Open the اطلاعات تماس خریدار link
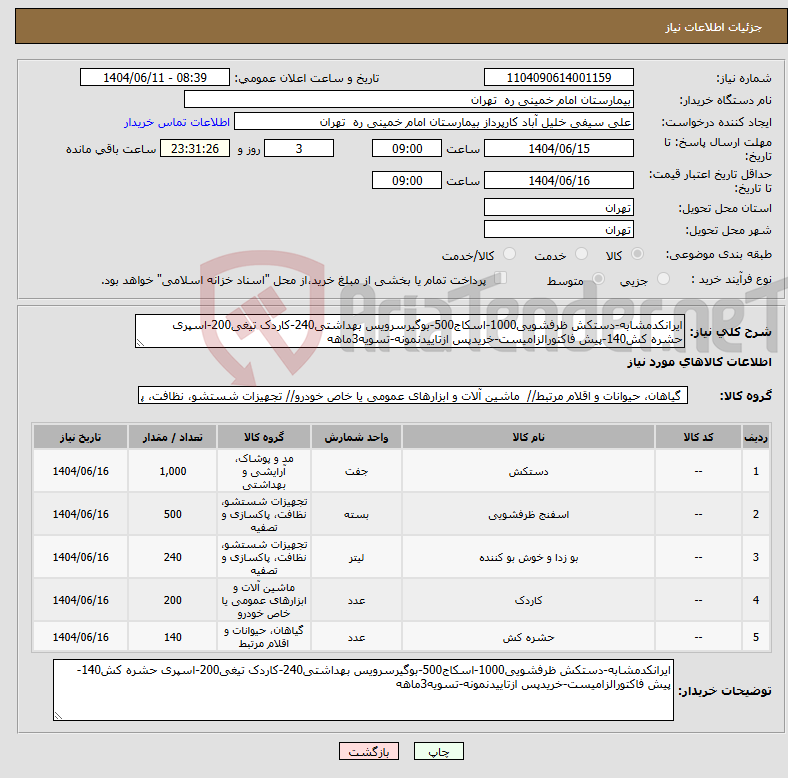The image size is (788, 778). pyautogui.click(x=177, y=122)
